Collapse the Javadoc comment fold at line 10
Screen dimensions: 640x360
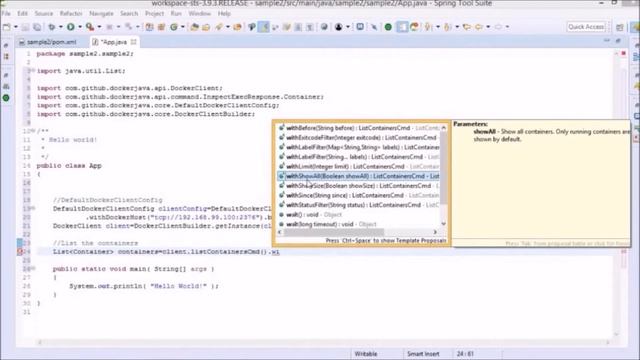(33, 131)
